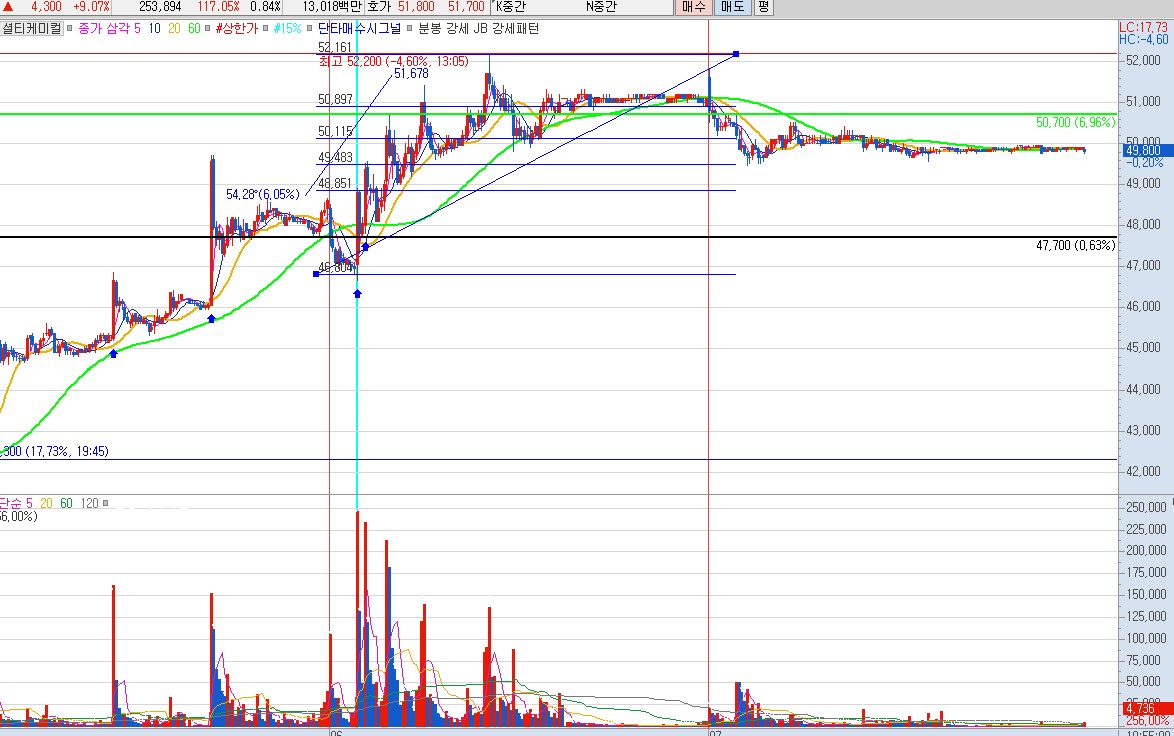The image size is (1174, 736).
Task: Select the orange 20 moving average label in price legend
Action: click(x=174, y=28)
